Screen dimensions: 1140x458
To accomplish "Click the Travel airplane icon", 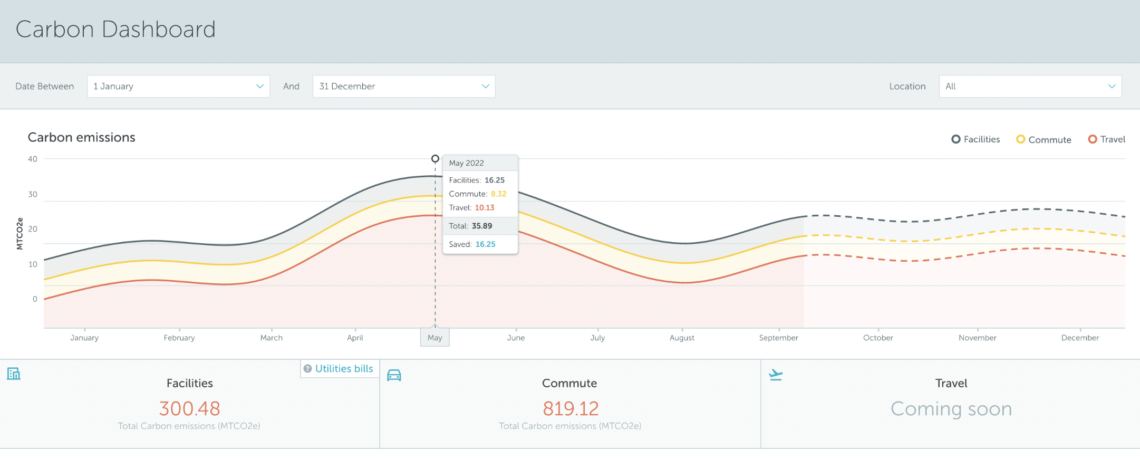I will tap(776, 375).
